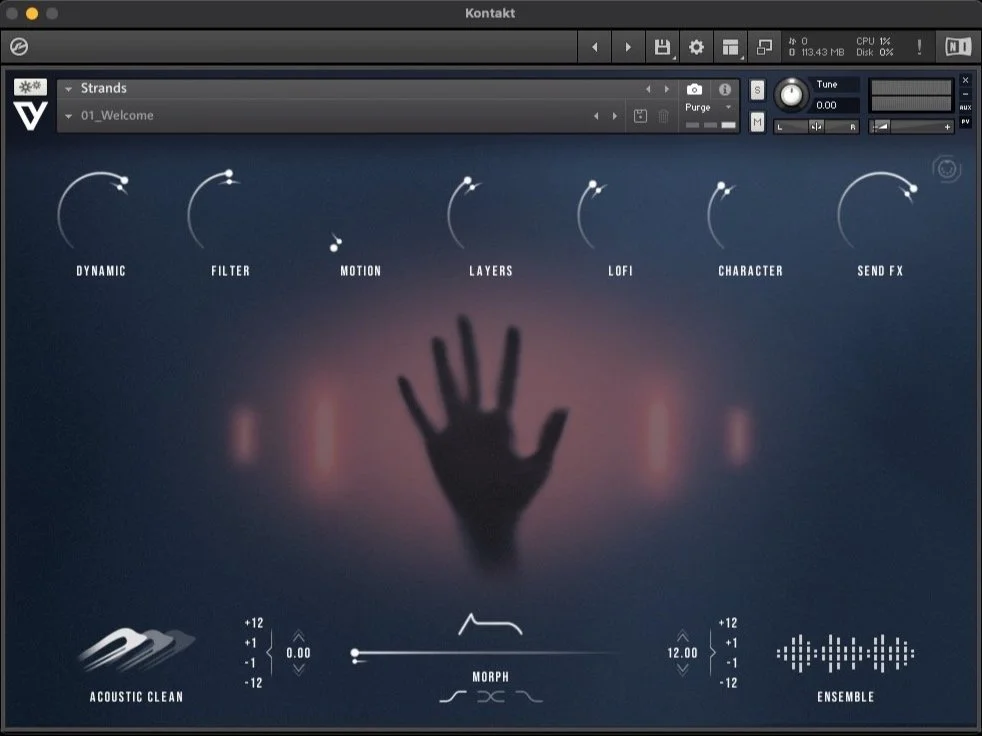Toggle the PV button in instrument header
This screenshot has width=982, height=736.
pos(965,122)
